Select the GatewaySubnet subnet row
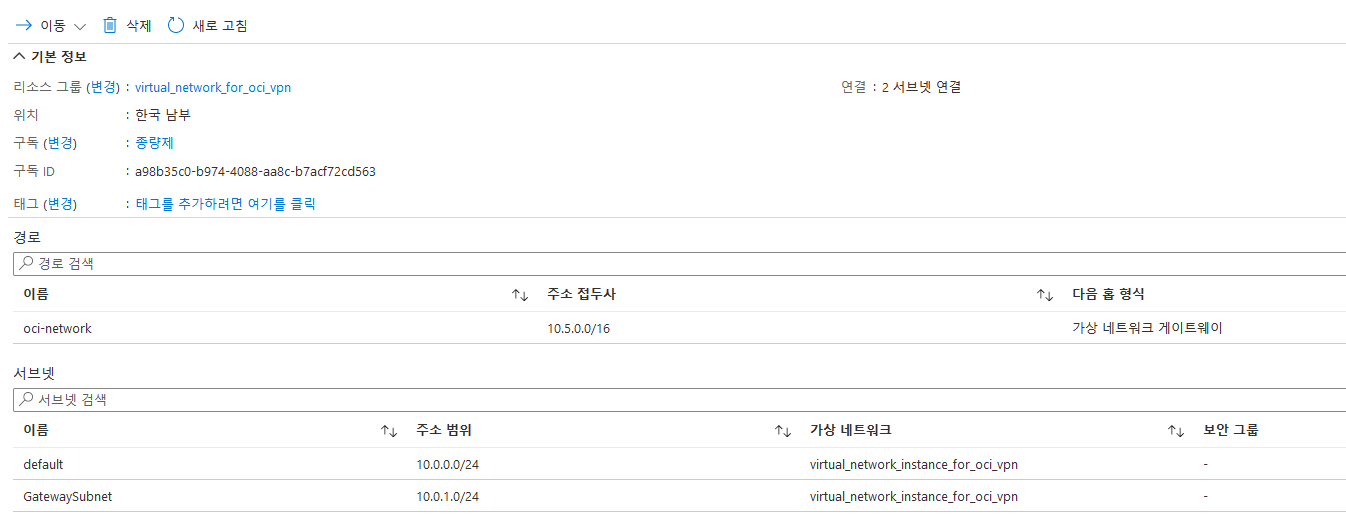Viewport: 1346px width, 528px height. point(680,496)
